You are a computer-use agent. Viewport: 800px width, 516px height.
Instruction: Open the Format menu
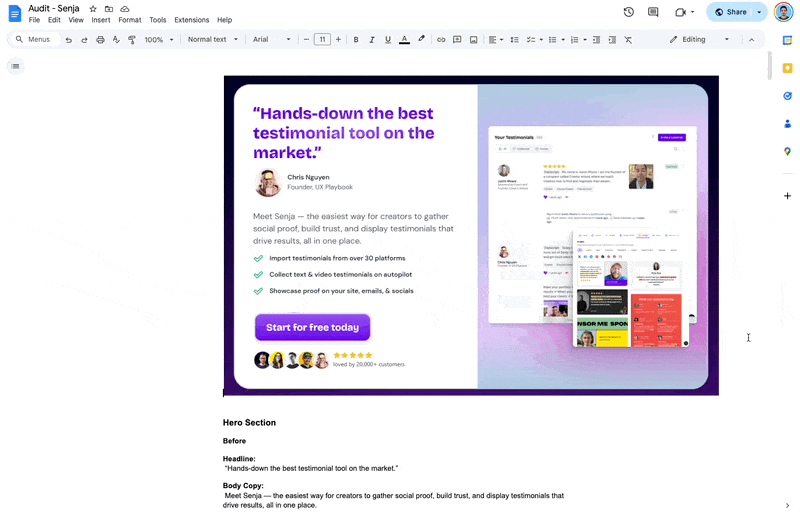coord(130,20)
